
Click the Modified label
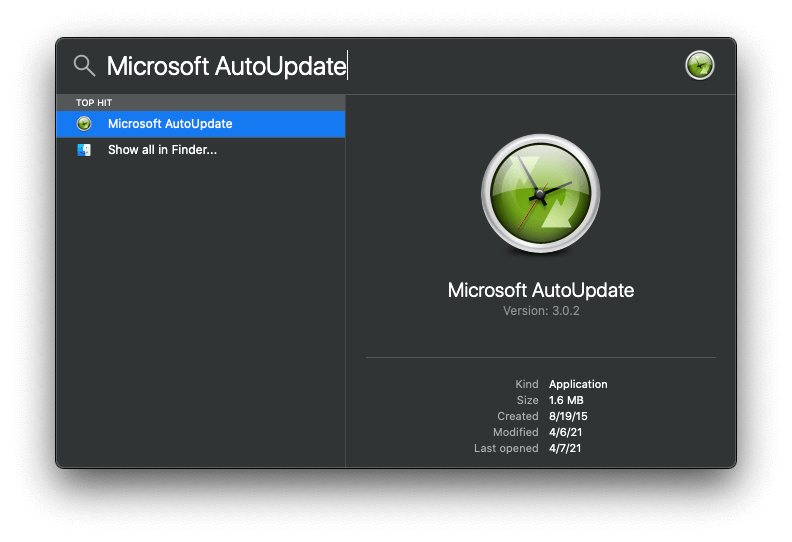[516, 432]
